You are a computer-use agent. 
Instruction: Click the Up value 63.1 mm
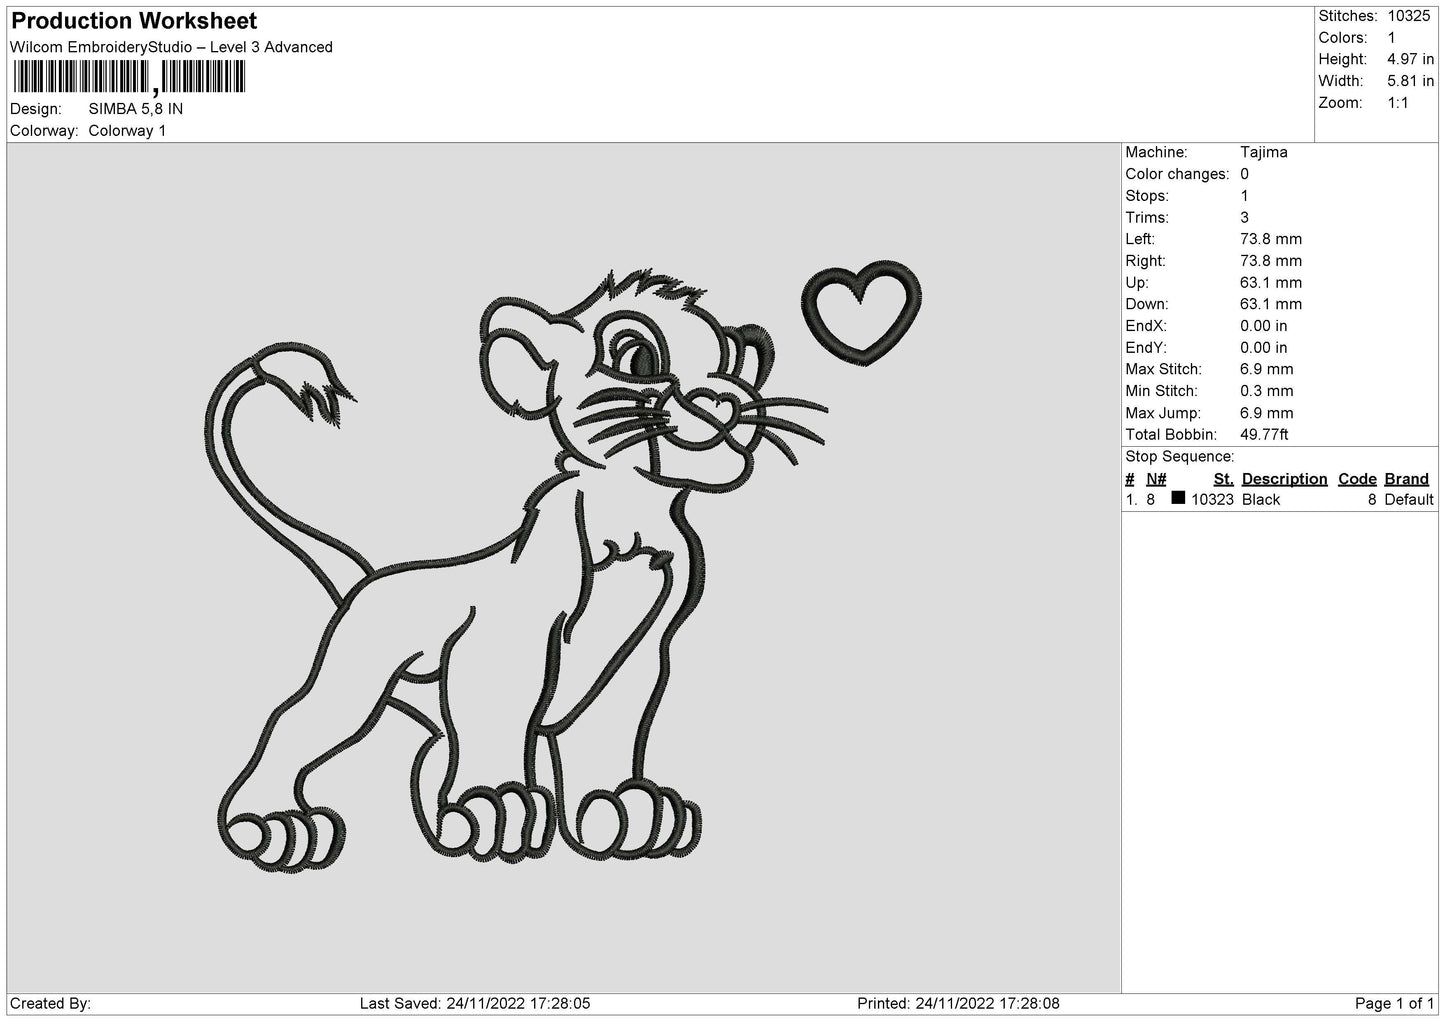click(x=1270, y=283)
